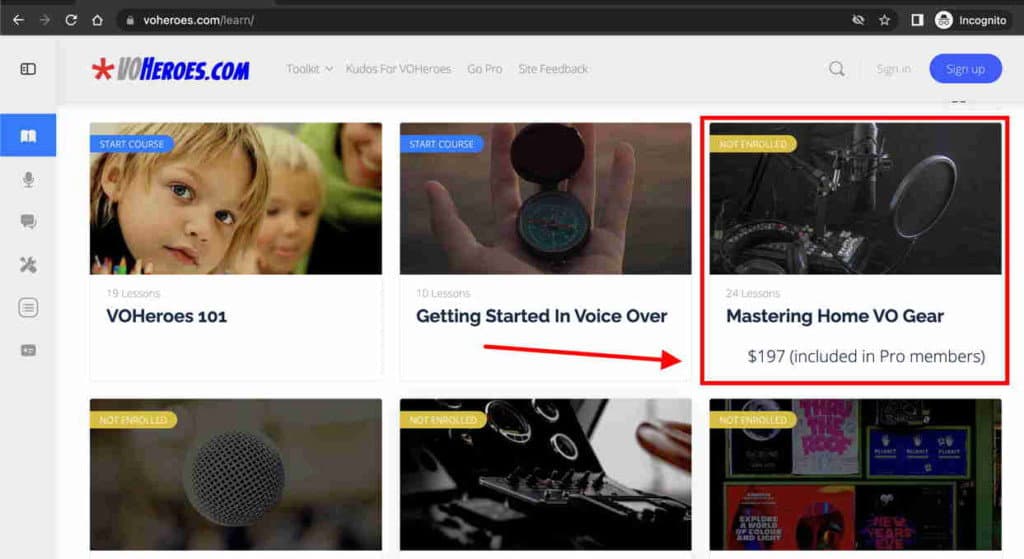Open Kudos For VOHeroes menu item
The height and width of the screenshot is (559, 1024).
pyautogui.click(x=398, y=69)
